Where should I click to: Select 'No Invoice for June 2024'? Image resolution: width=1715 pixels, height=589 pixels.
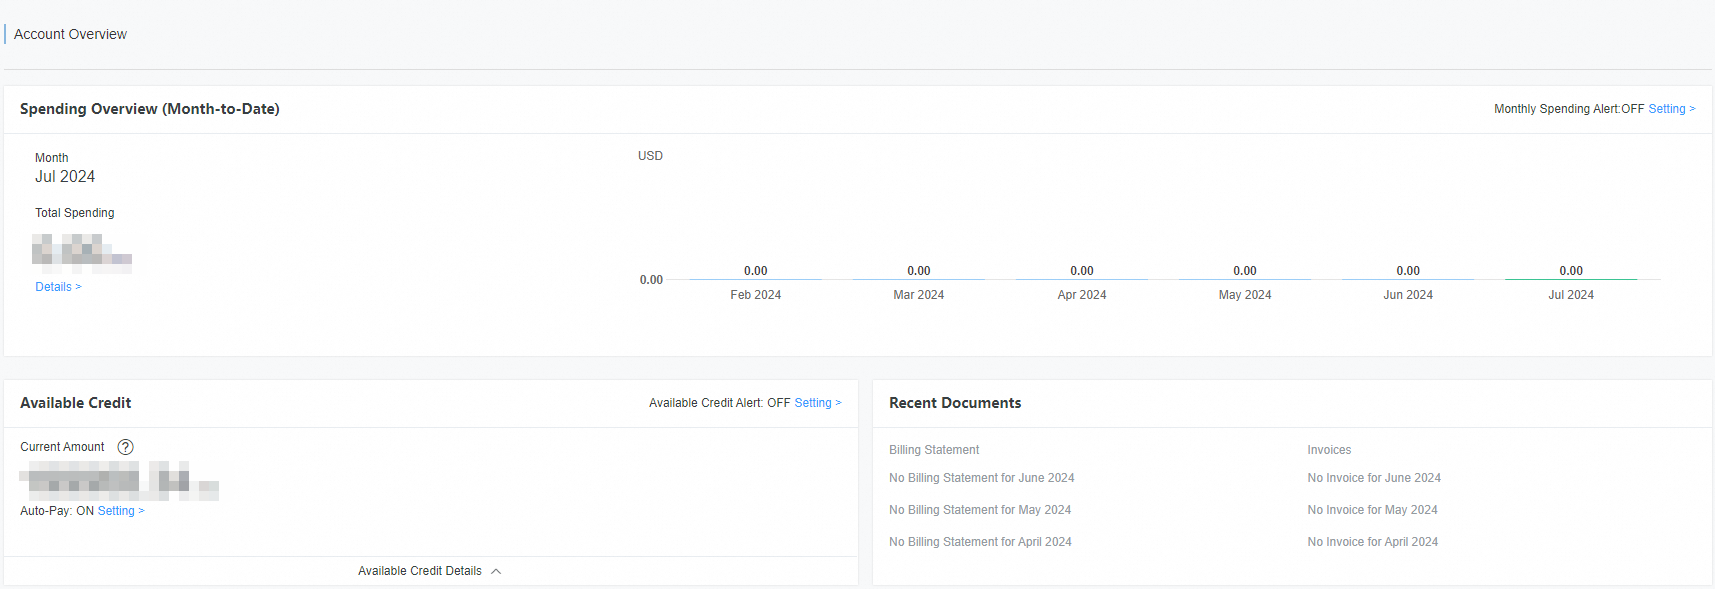[1373, 478]
